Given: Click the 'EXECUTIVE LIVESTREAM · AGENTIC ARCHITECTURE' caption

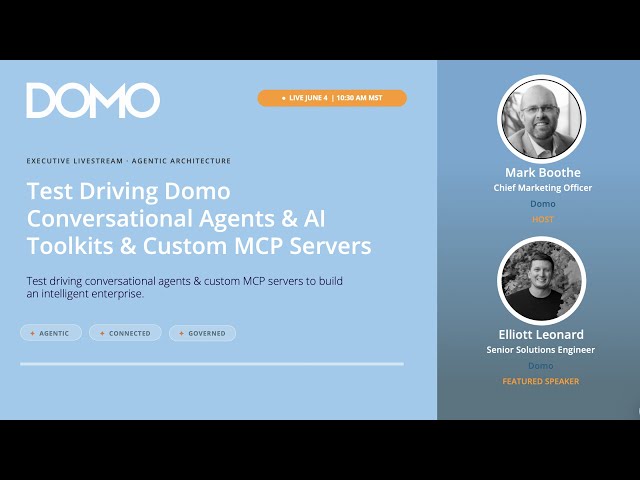Looking at the screenshot, I should (129, 161).
